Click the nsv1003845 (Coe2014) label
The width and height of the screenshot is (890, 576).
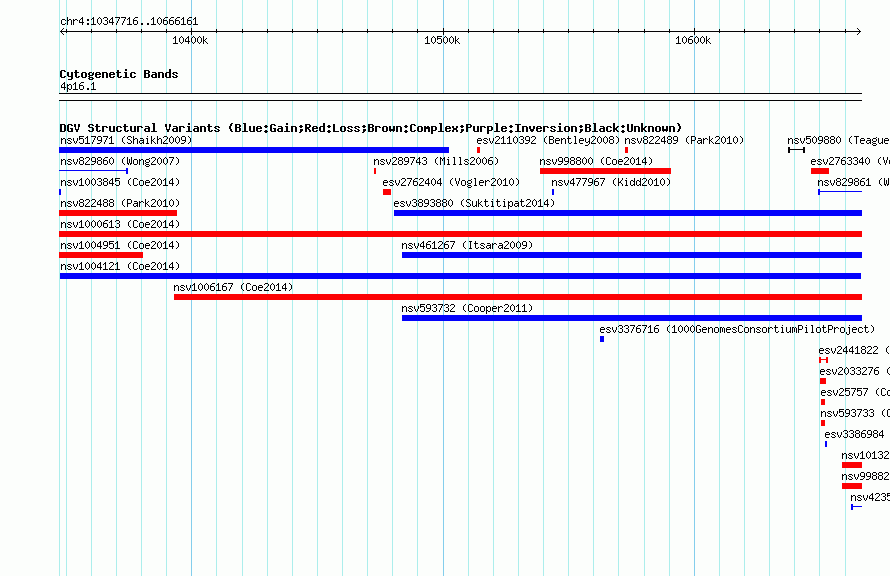pos(120,182)
